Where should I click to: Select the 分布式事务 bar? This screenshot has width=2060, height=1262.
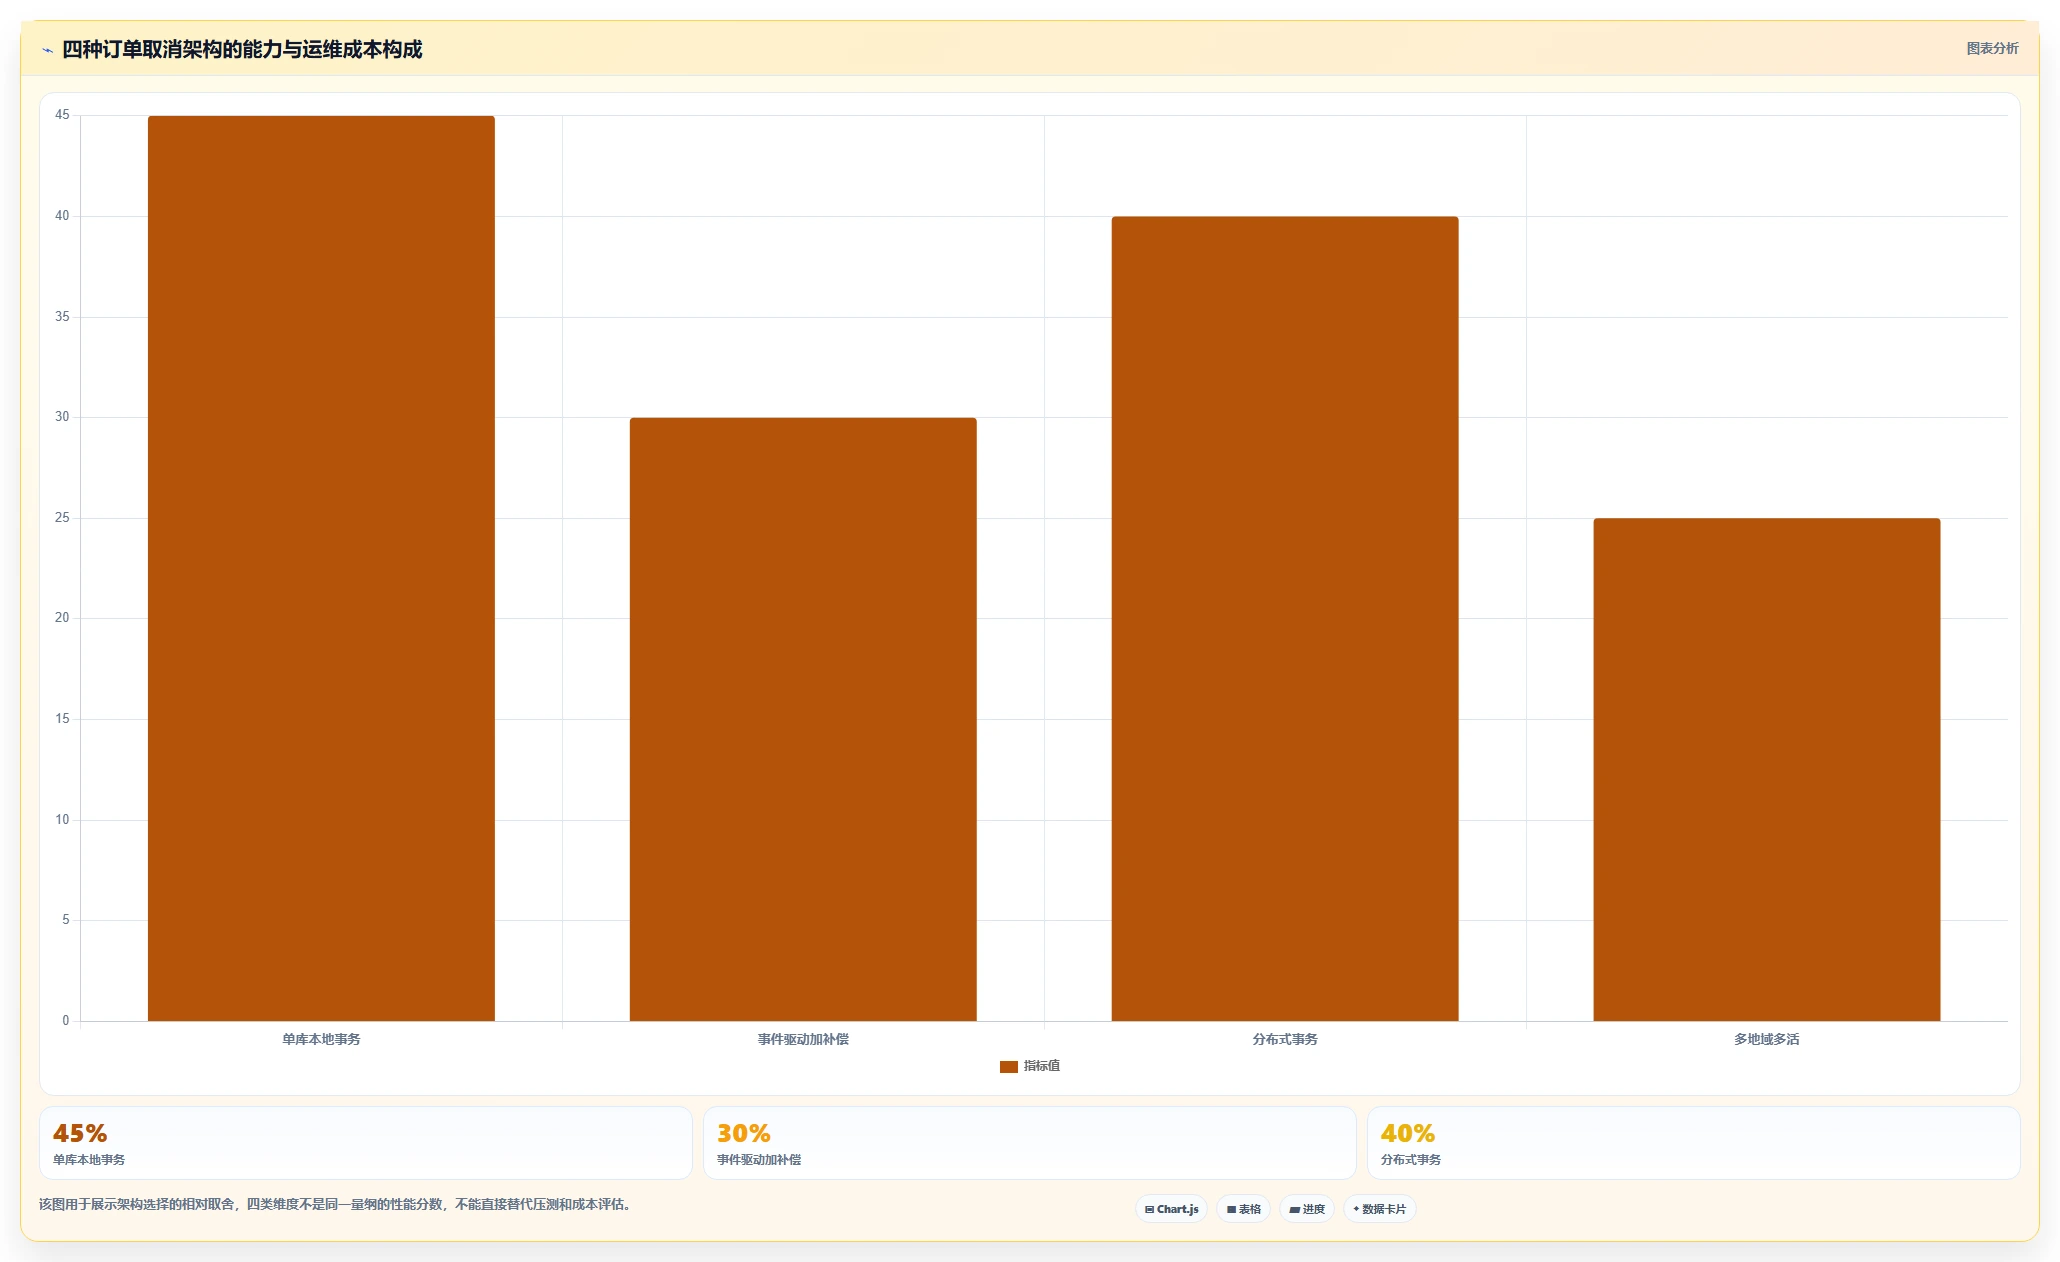click(1285, 619)
